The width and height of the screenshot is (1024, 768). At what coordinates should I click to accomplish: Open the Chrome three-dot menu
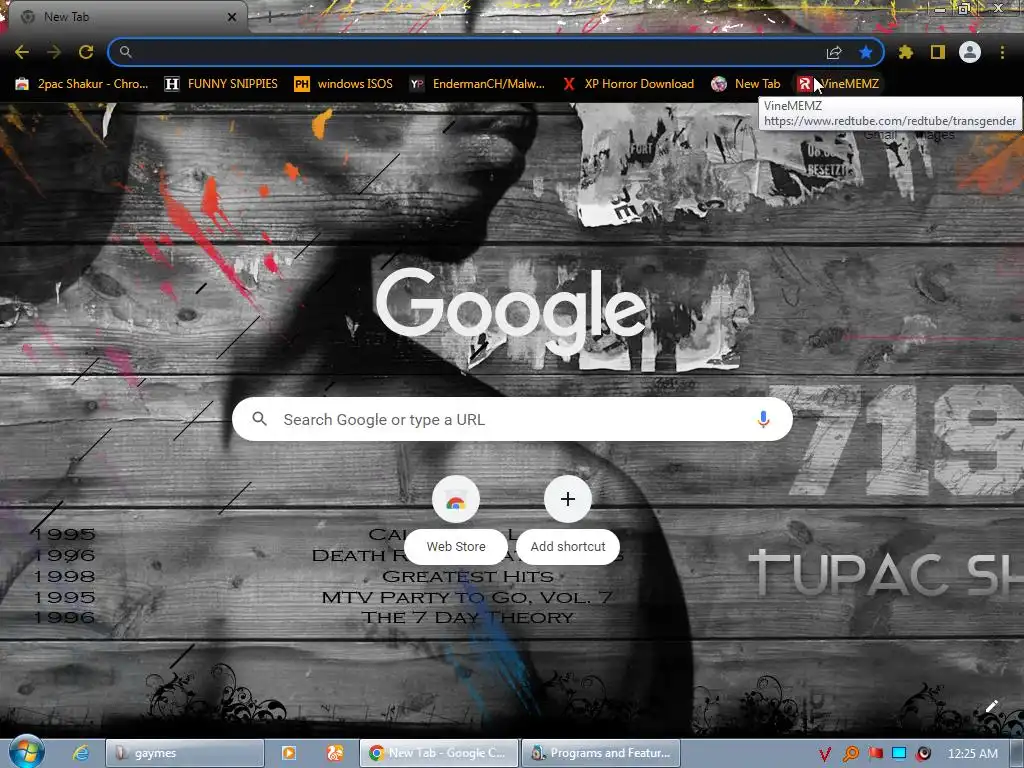point(1002,52)
